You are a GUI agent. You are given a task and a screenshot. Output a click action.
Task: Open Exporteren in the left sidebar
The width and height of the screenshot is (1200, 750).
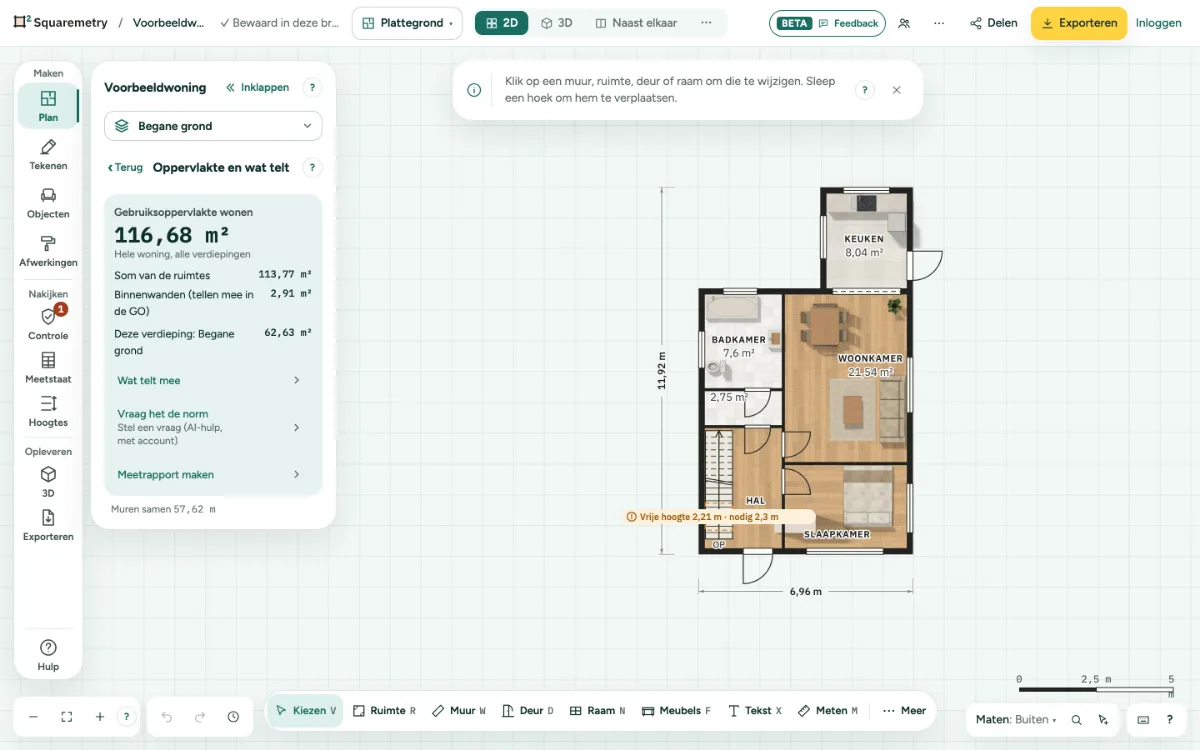(x=48, y=525)
